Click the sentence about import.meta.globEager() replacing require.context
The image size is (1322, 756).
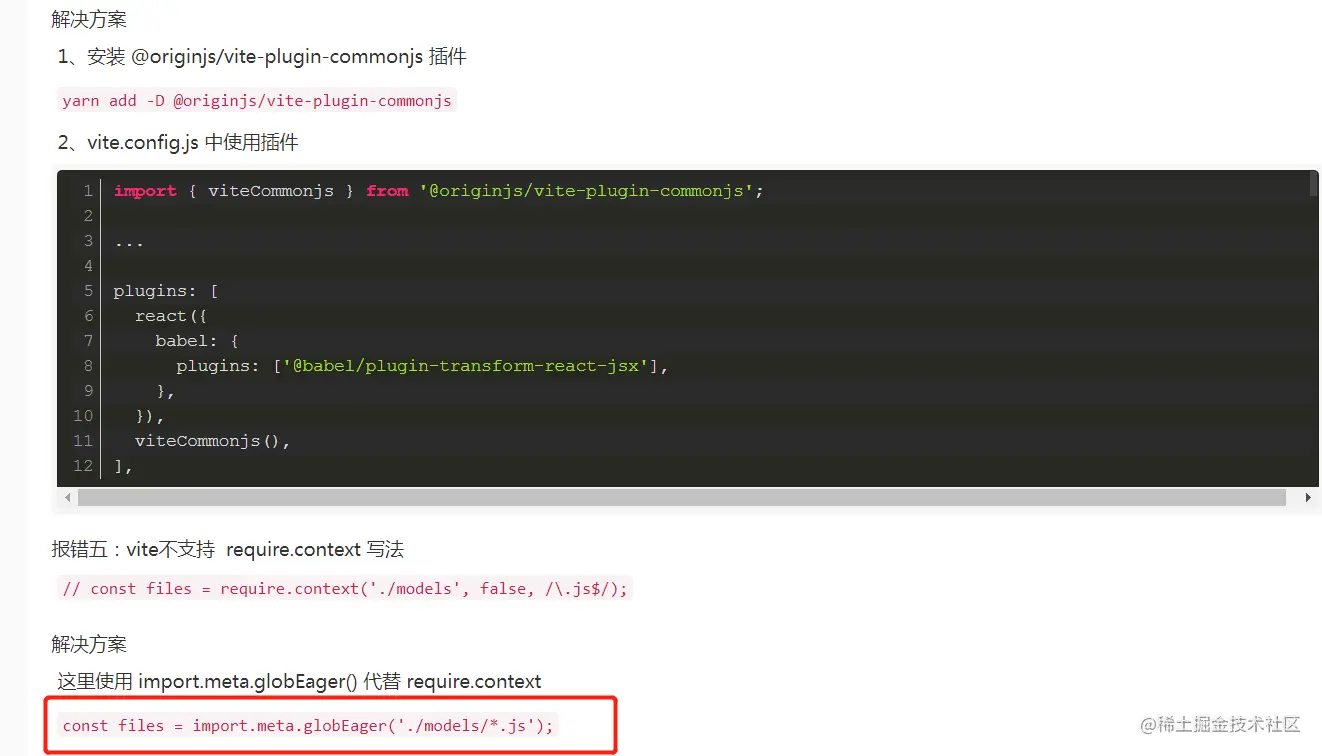click(299, 682)
